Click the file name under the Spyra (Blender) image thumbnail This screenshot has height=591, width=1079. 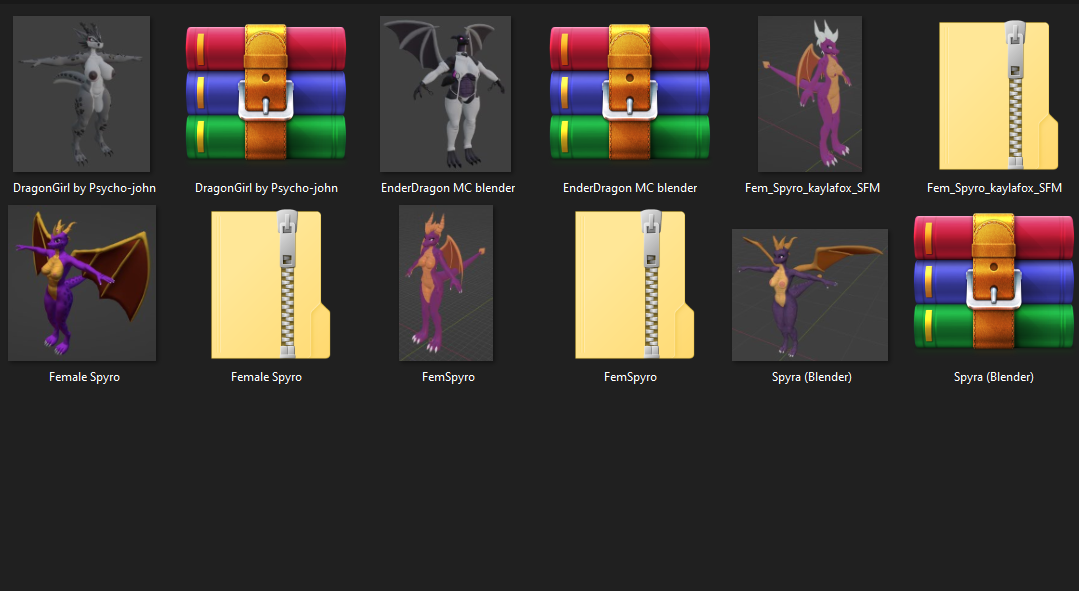click(x=812, y=377)
